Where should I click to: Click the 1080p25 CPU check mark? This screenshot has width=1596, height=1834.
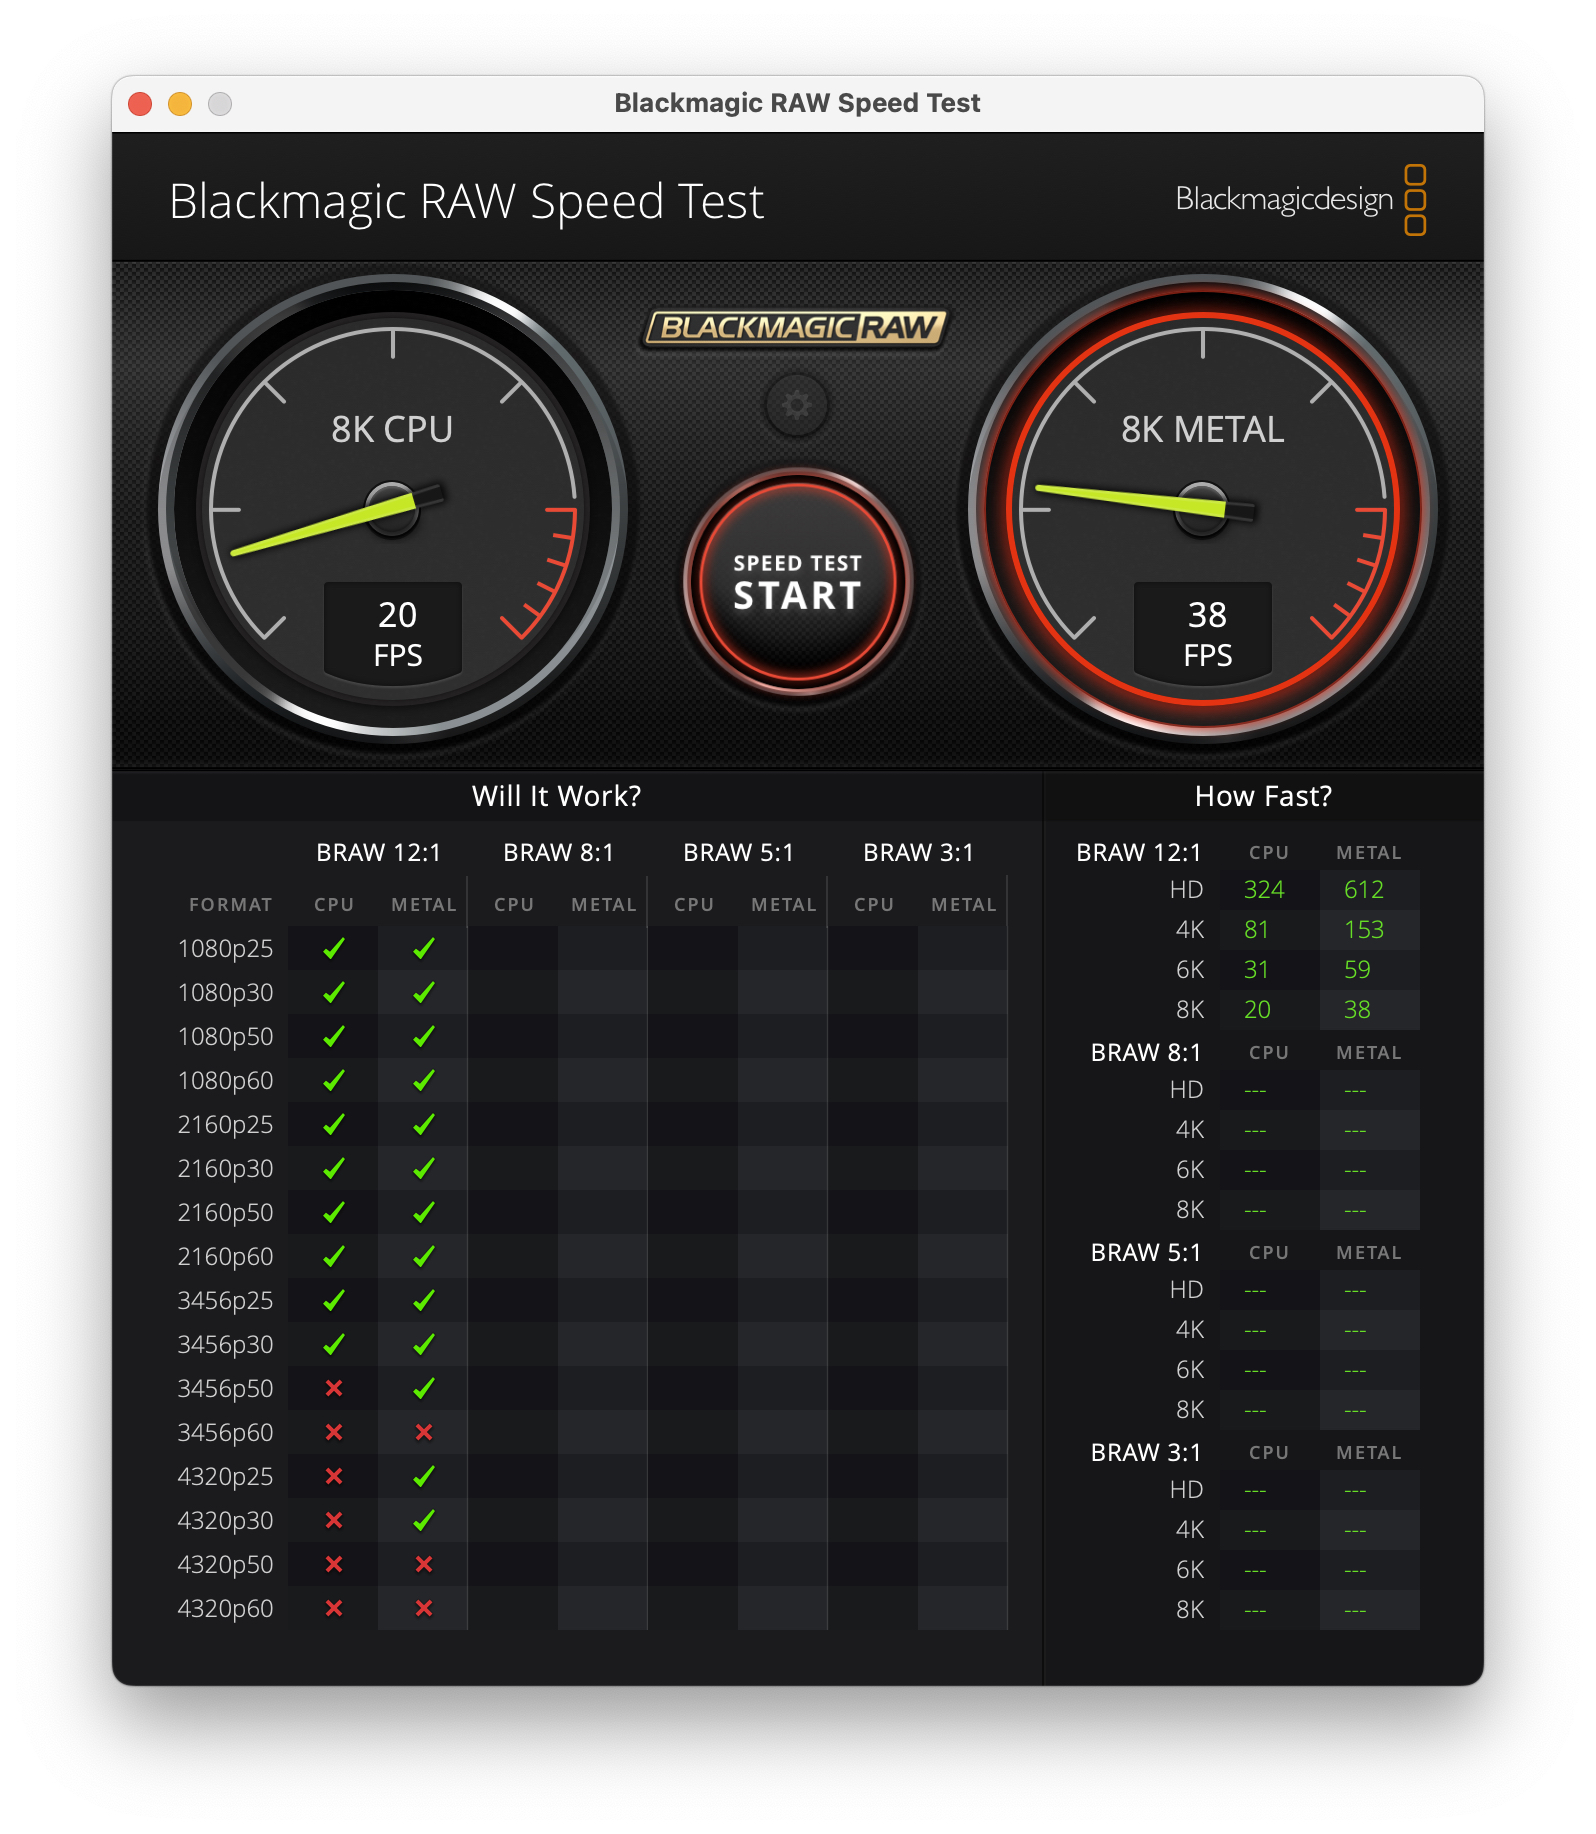click(x=334, y=948)
